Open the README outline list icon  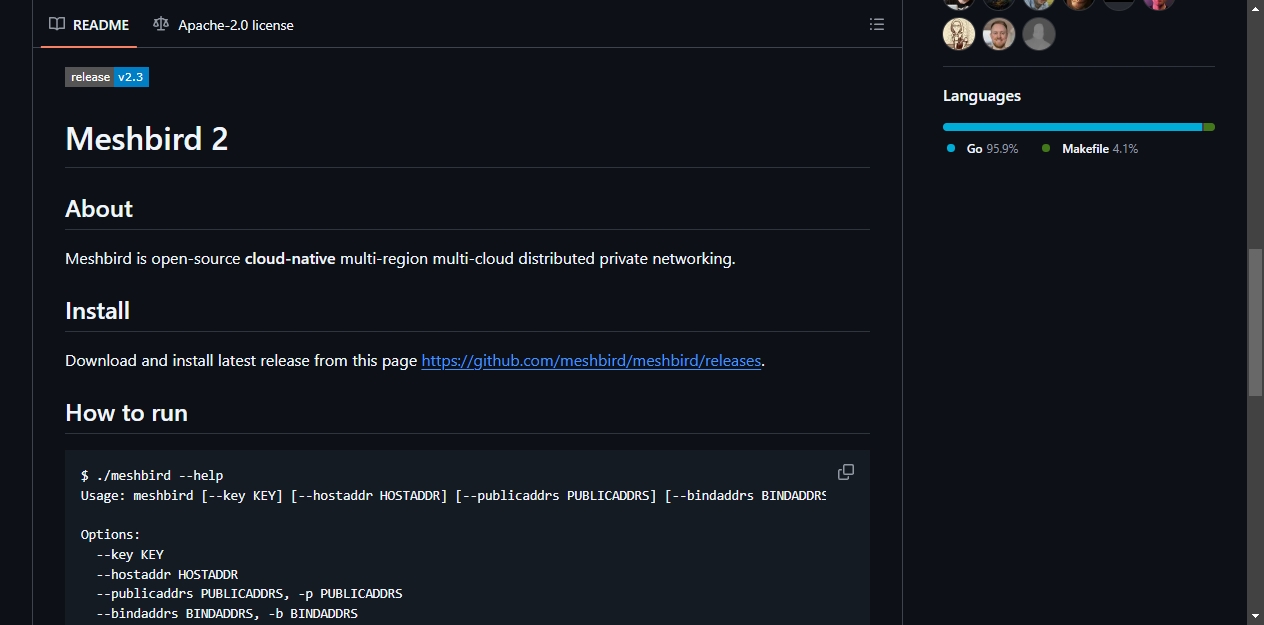[877, 25]
